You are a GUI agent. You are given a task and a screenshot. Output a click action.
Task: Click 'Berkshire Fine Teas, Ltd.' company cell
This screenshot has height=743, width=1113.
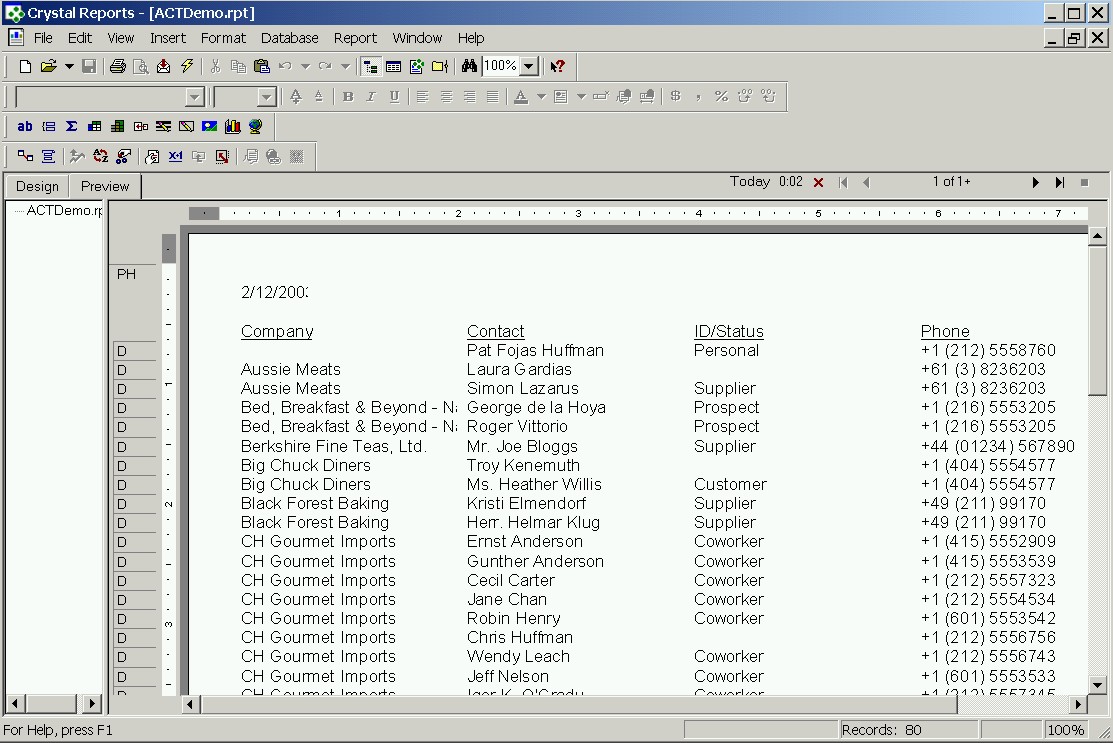coord(333,446)
